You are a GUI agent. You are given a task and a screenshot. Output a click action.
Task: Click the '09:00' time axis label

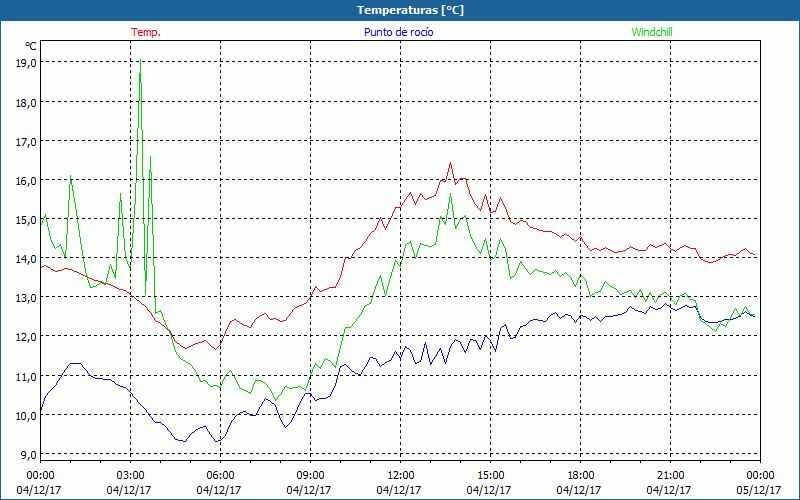tap(311, 476)
